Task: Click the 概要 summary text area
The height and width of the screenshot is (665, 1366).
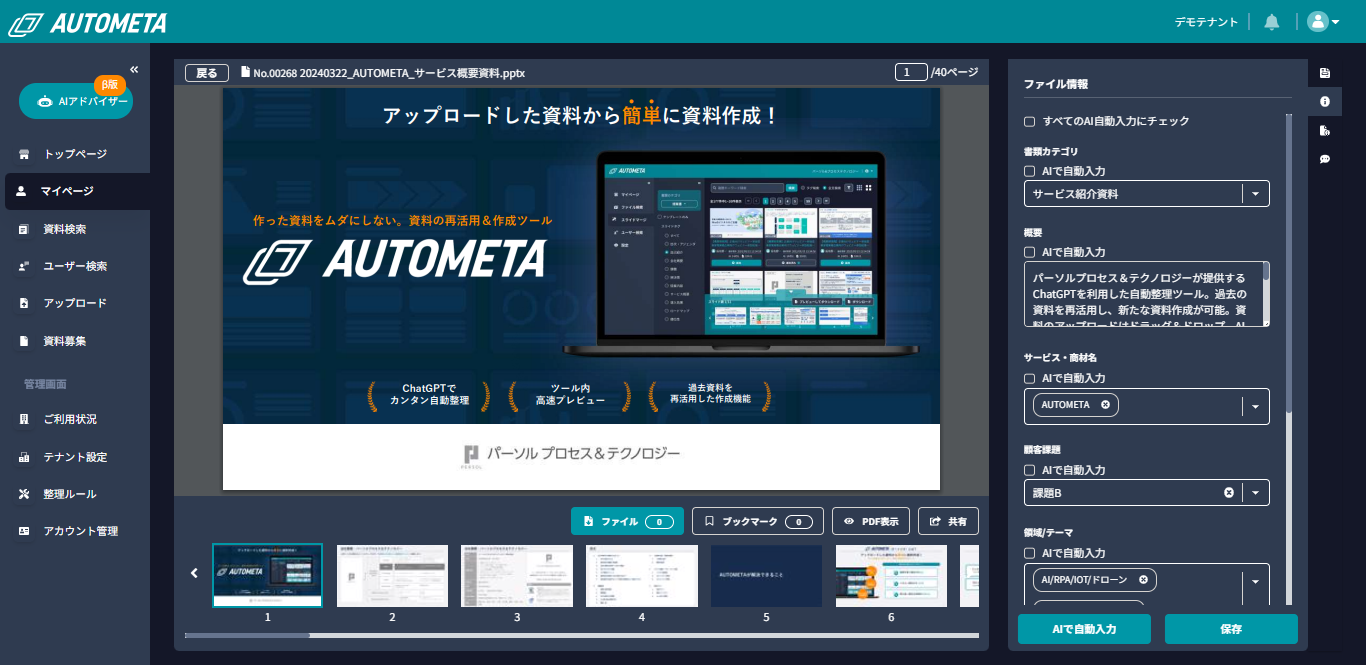Action: click(1147, 294)
